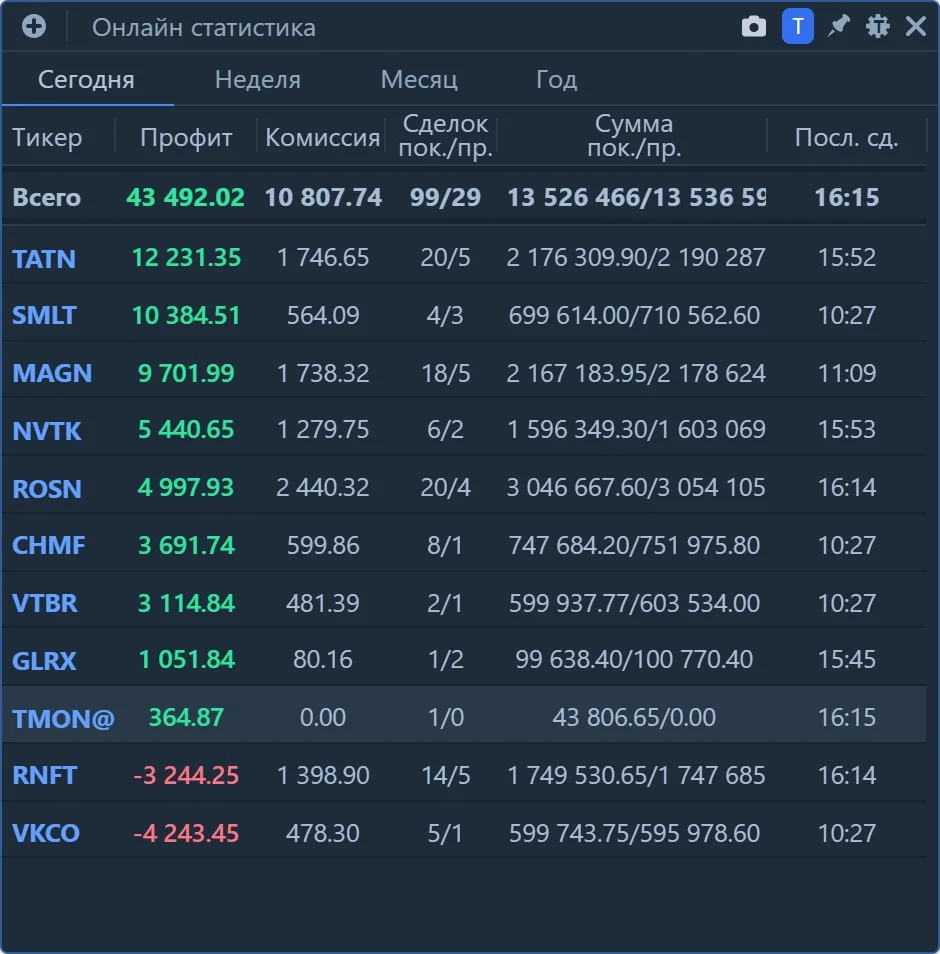Close the Онлайн статистика panel
The image size is (940, 954).
[916, 26]
